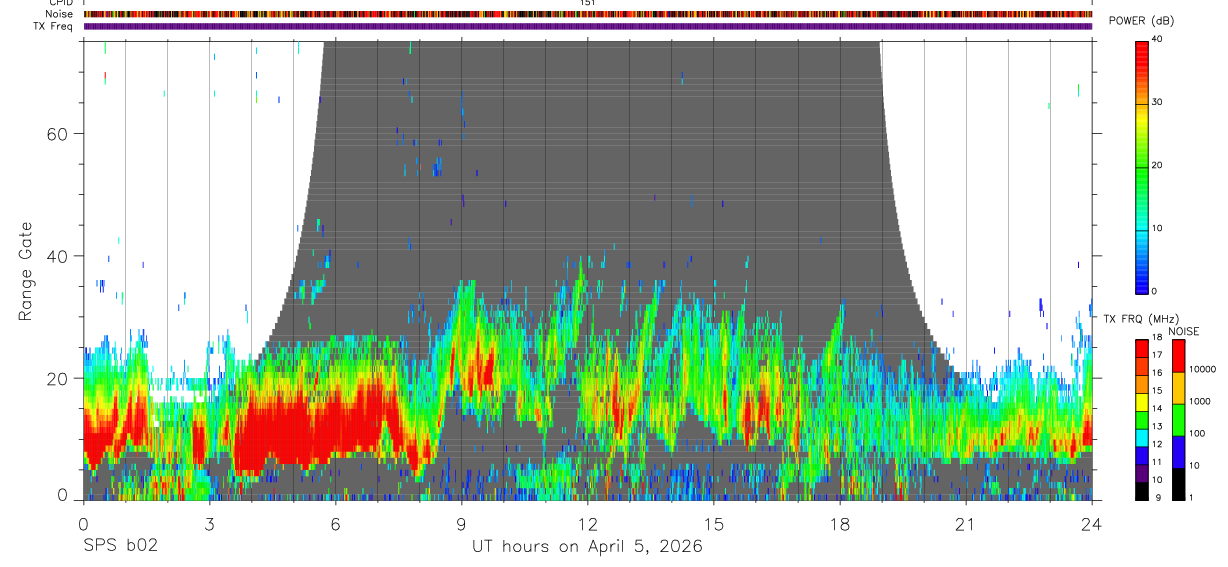Click the "20" range gate tick label

tap(58, 378)
